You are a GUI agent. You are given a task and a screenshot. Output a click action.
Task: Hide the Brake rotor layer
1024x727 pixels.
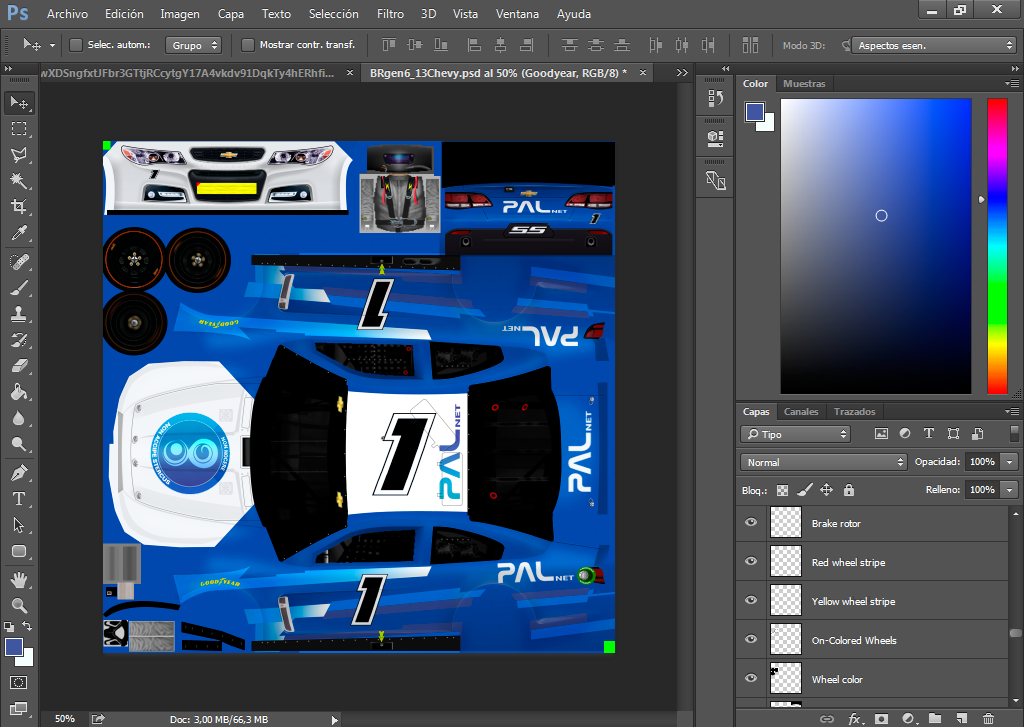(751, 523)
